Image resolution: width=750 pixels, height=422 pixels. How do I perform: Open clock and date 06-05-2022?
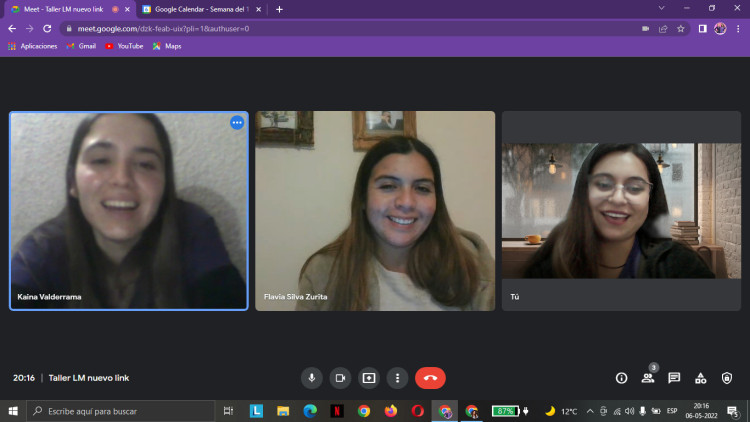(x=701, y=411)
